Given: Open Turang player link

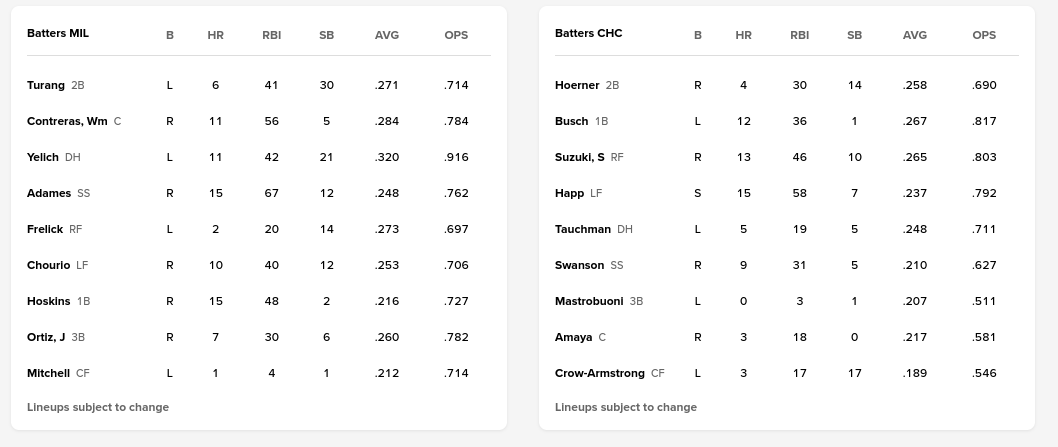Looking at the screenshot, I should click(x=46, y=85).
